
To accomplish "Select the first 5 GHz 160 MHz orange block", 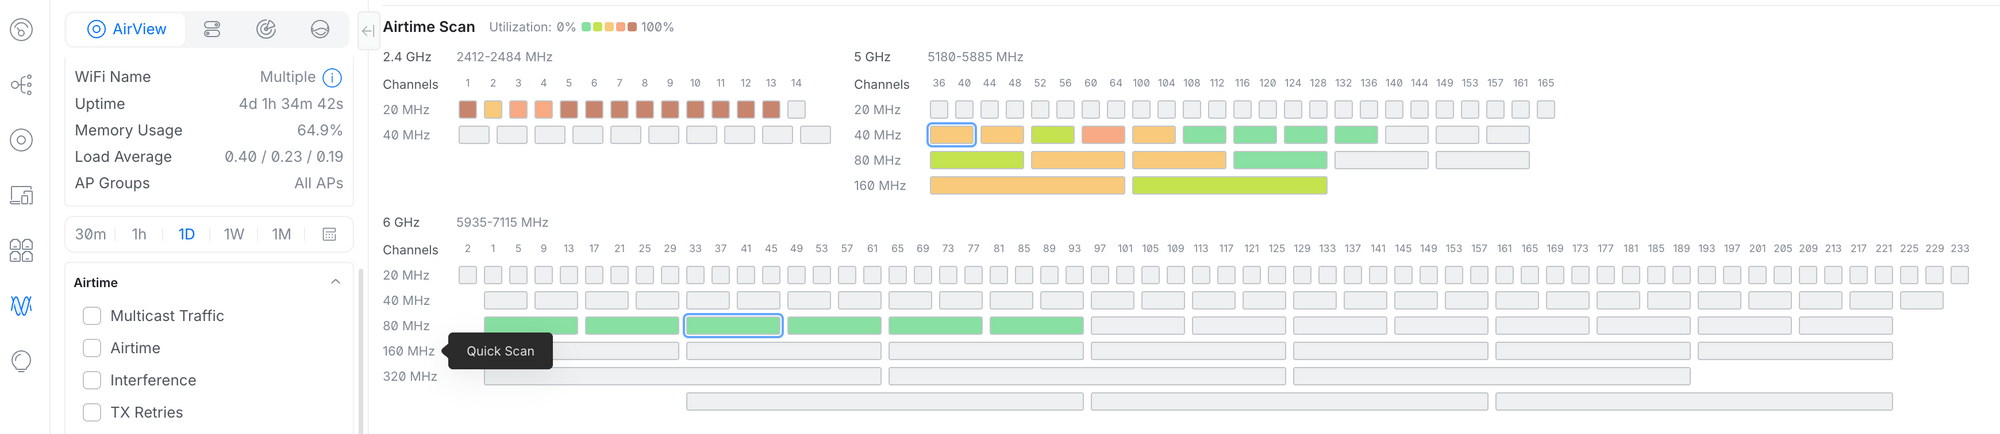I will [x=1027, y=185].
